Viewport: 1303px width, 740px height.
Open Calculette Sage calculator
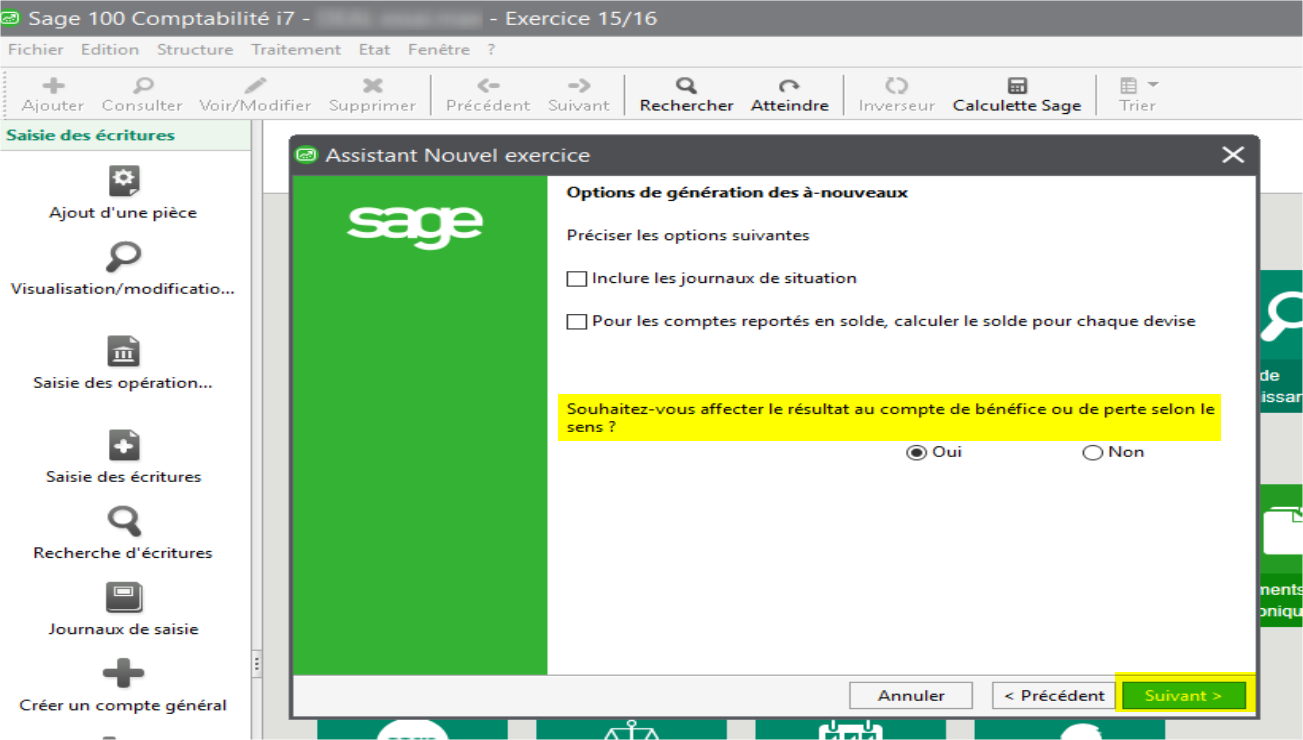(1017, 86)
